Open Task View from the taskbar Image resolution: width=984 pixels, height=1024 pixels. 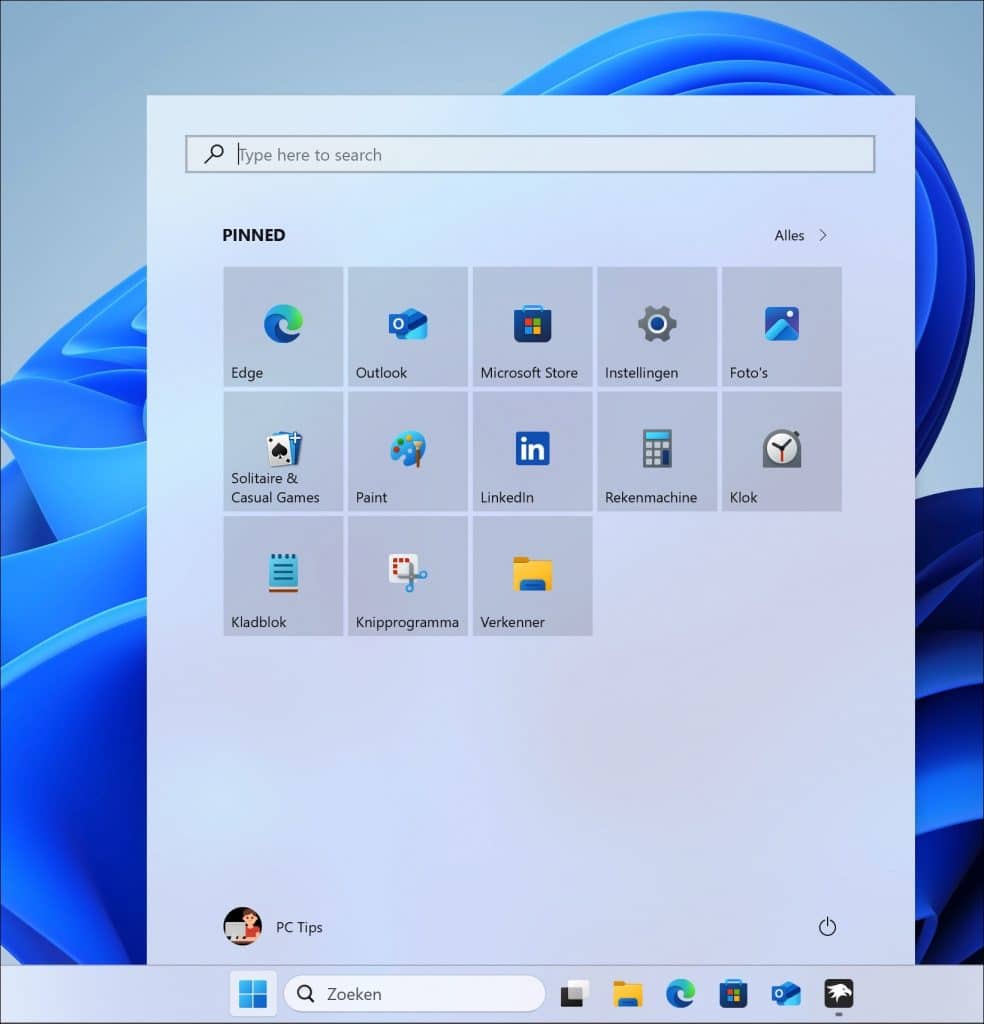573,994
